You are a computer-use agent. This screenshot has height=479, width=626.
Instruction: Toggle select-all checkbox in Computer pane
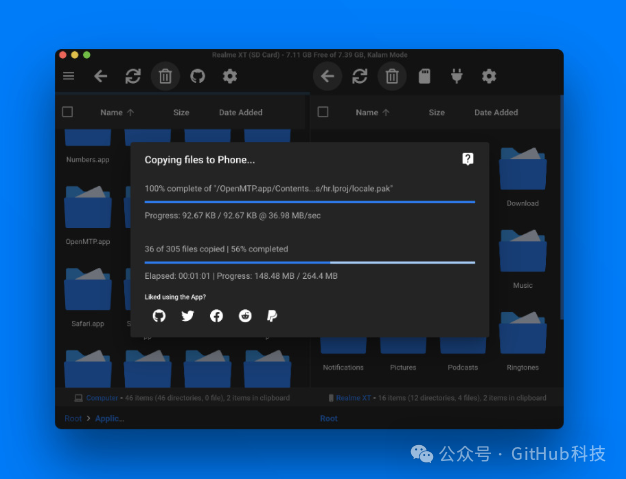pyautogui.click(x=67, y=112)
